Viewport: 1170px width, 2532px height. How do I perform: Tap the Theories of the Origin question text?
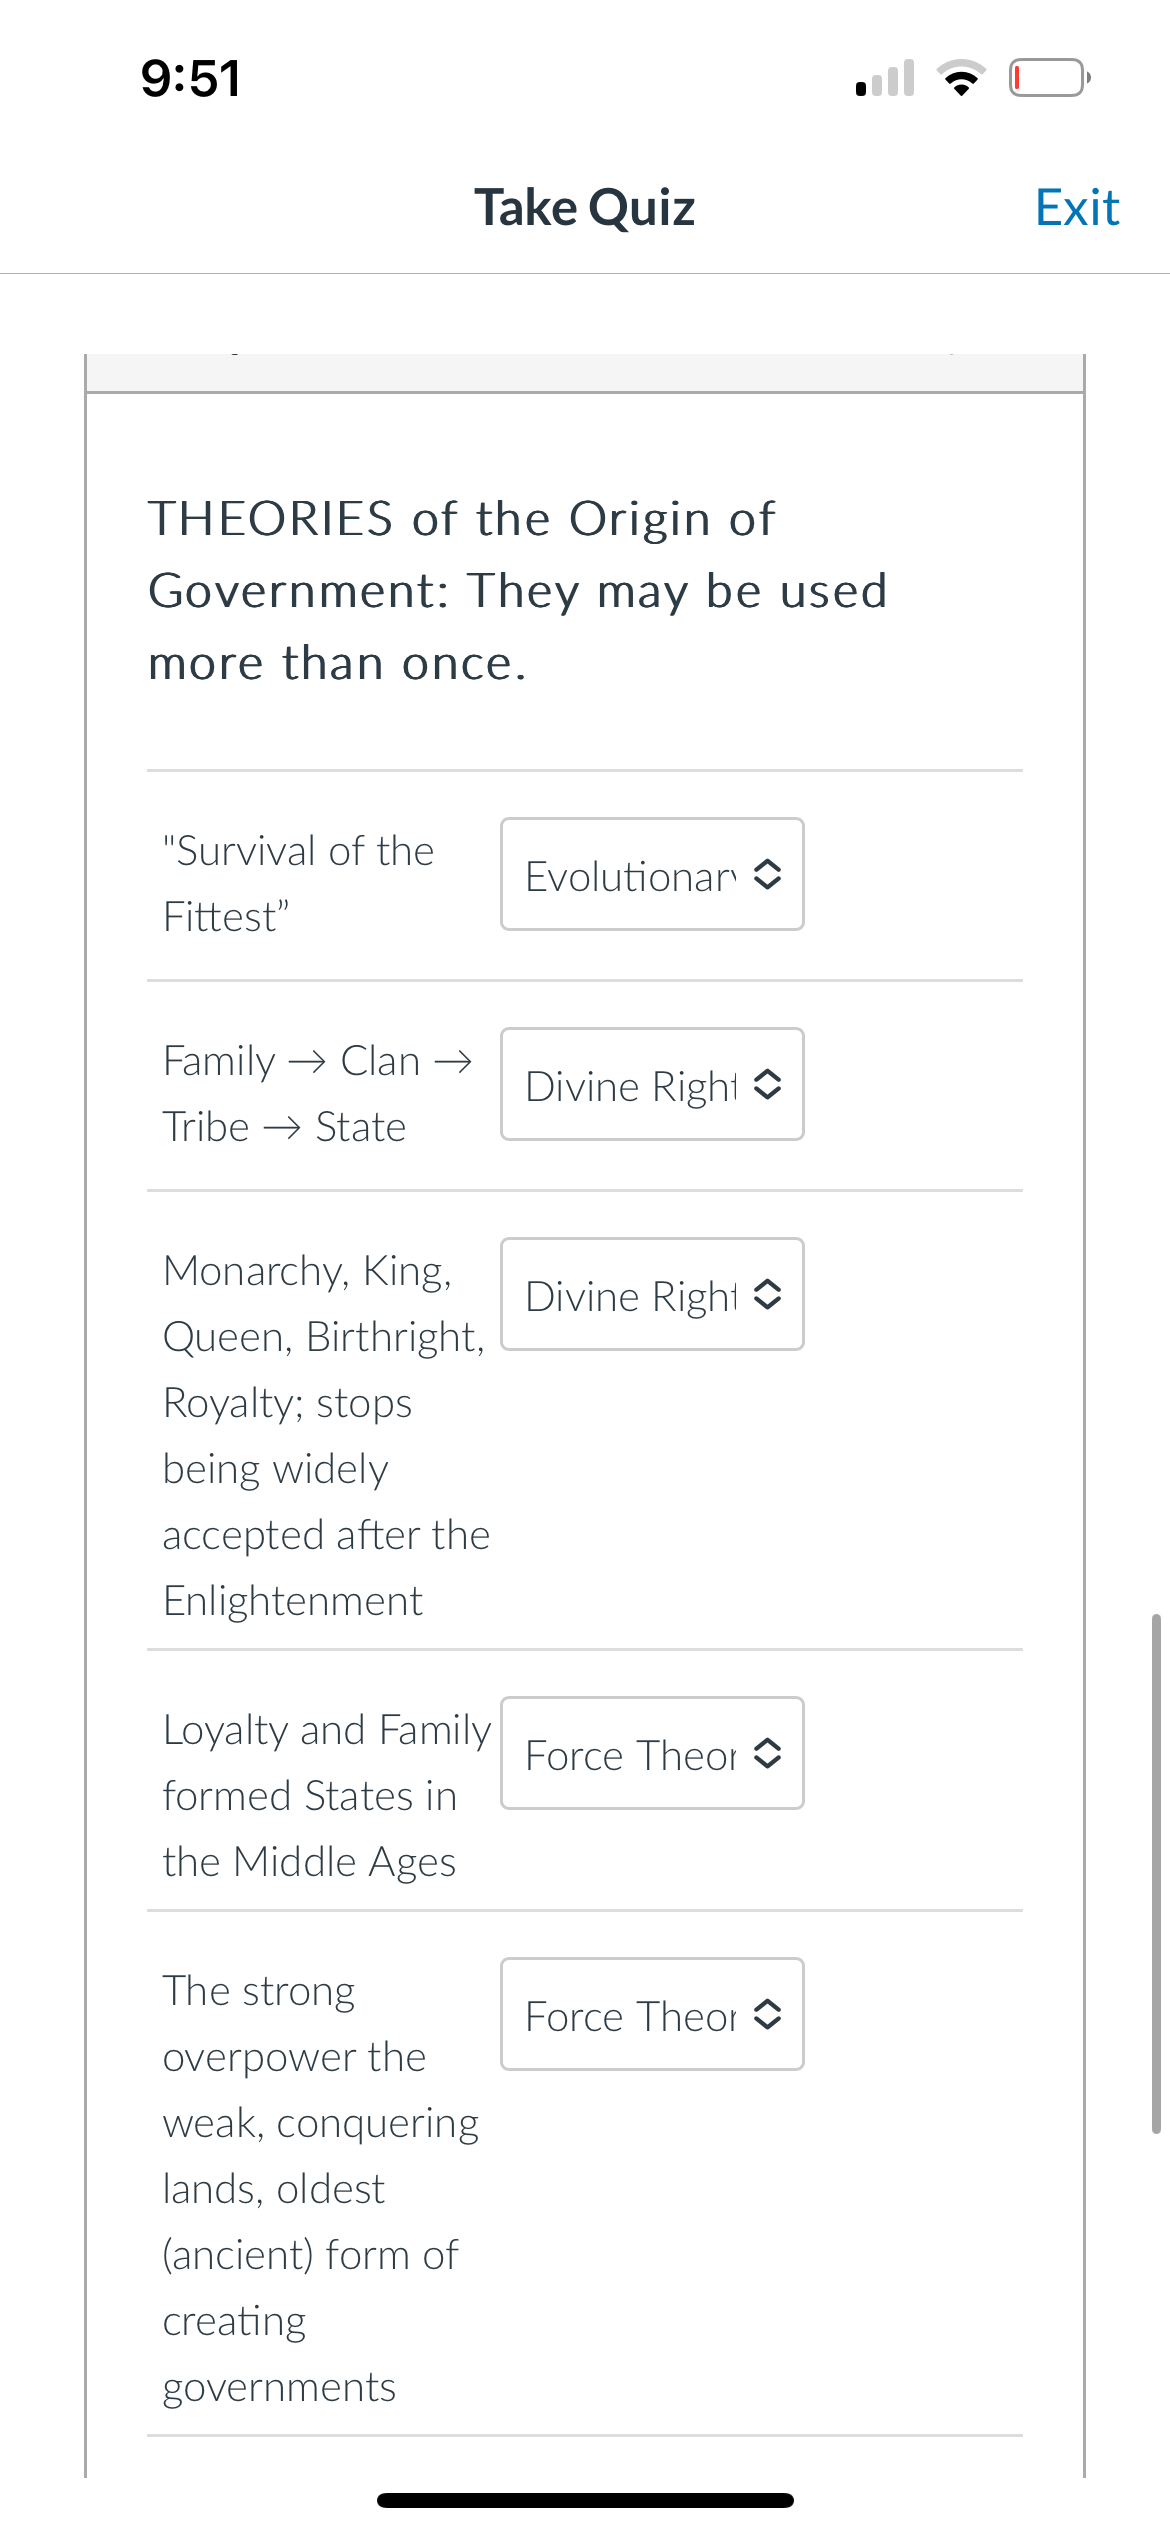(518, 591)
